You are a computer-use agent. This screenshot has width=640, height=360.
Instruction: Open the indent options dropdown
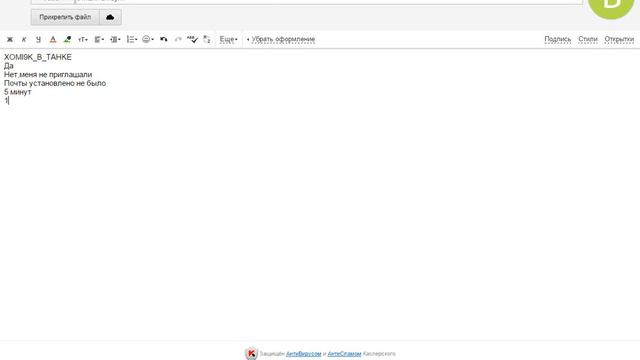click(x=116, y=40)
